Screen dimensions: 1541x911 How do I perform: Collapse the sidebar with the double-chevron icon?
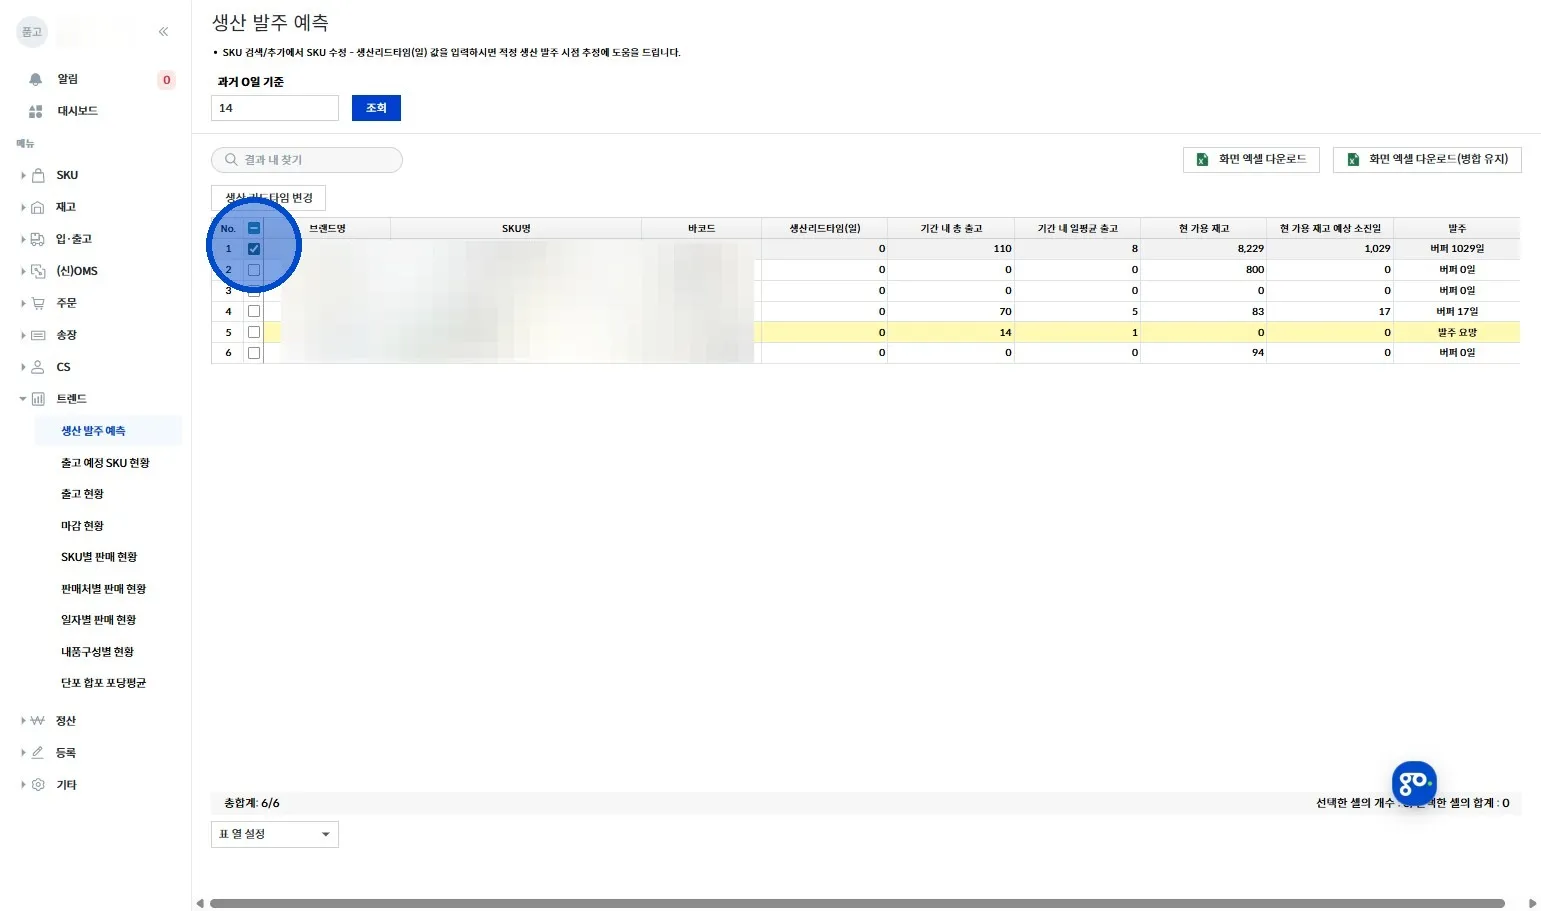[163, 32]
